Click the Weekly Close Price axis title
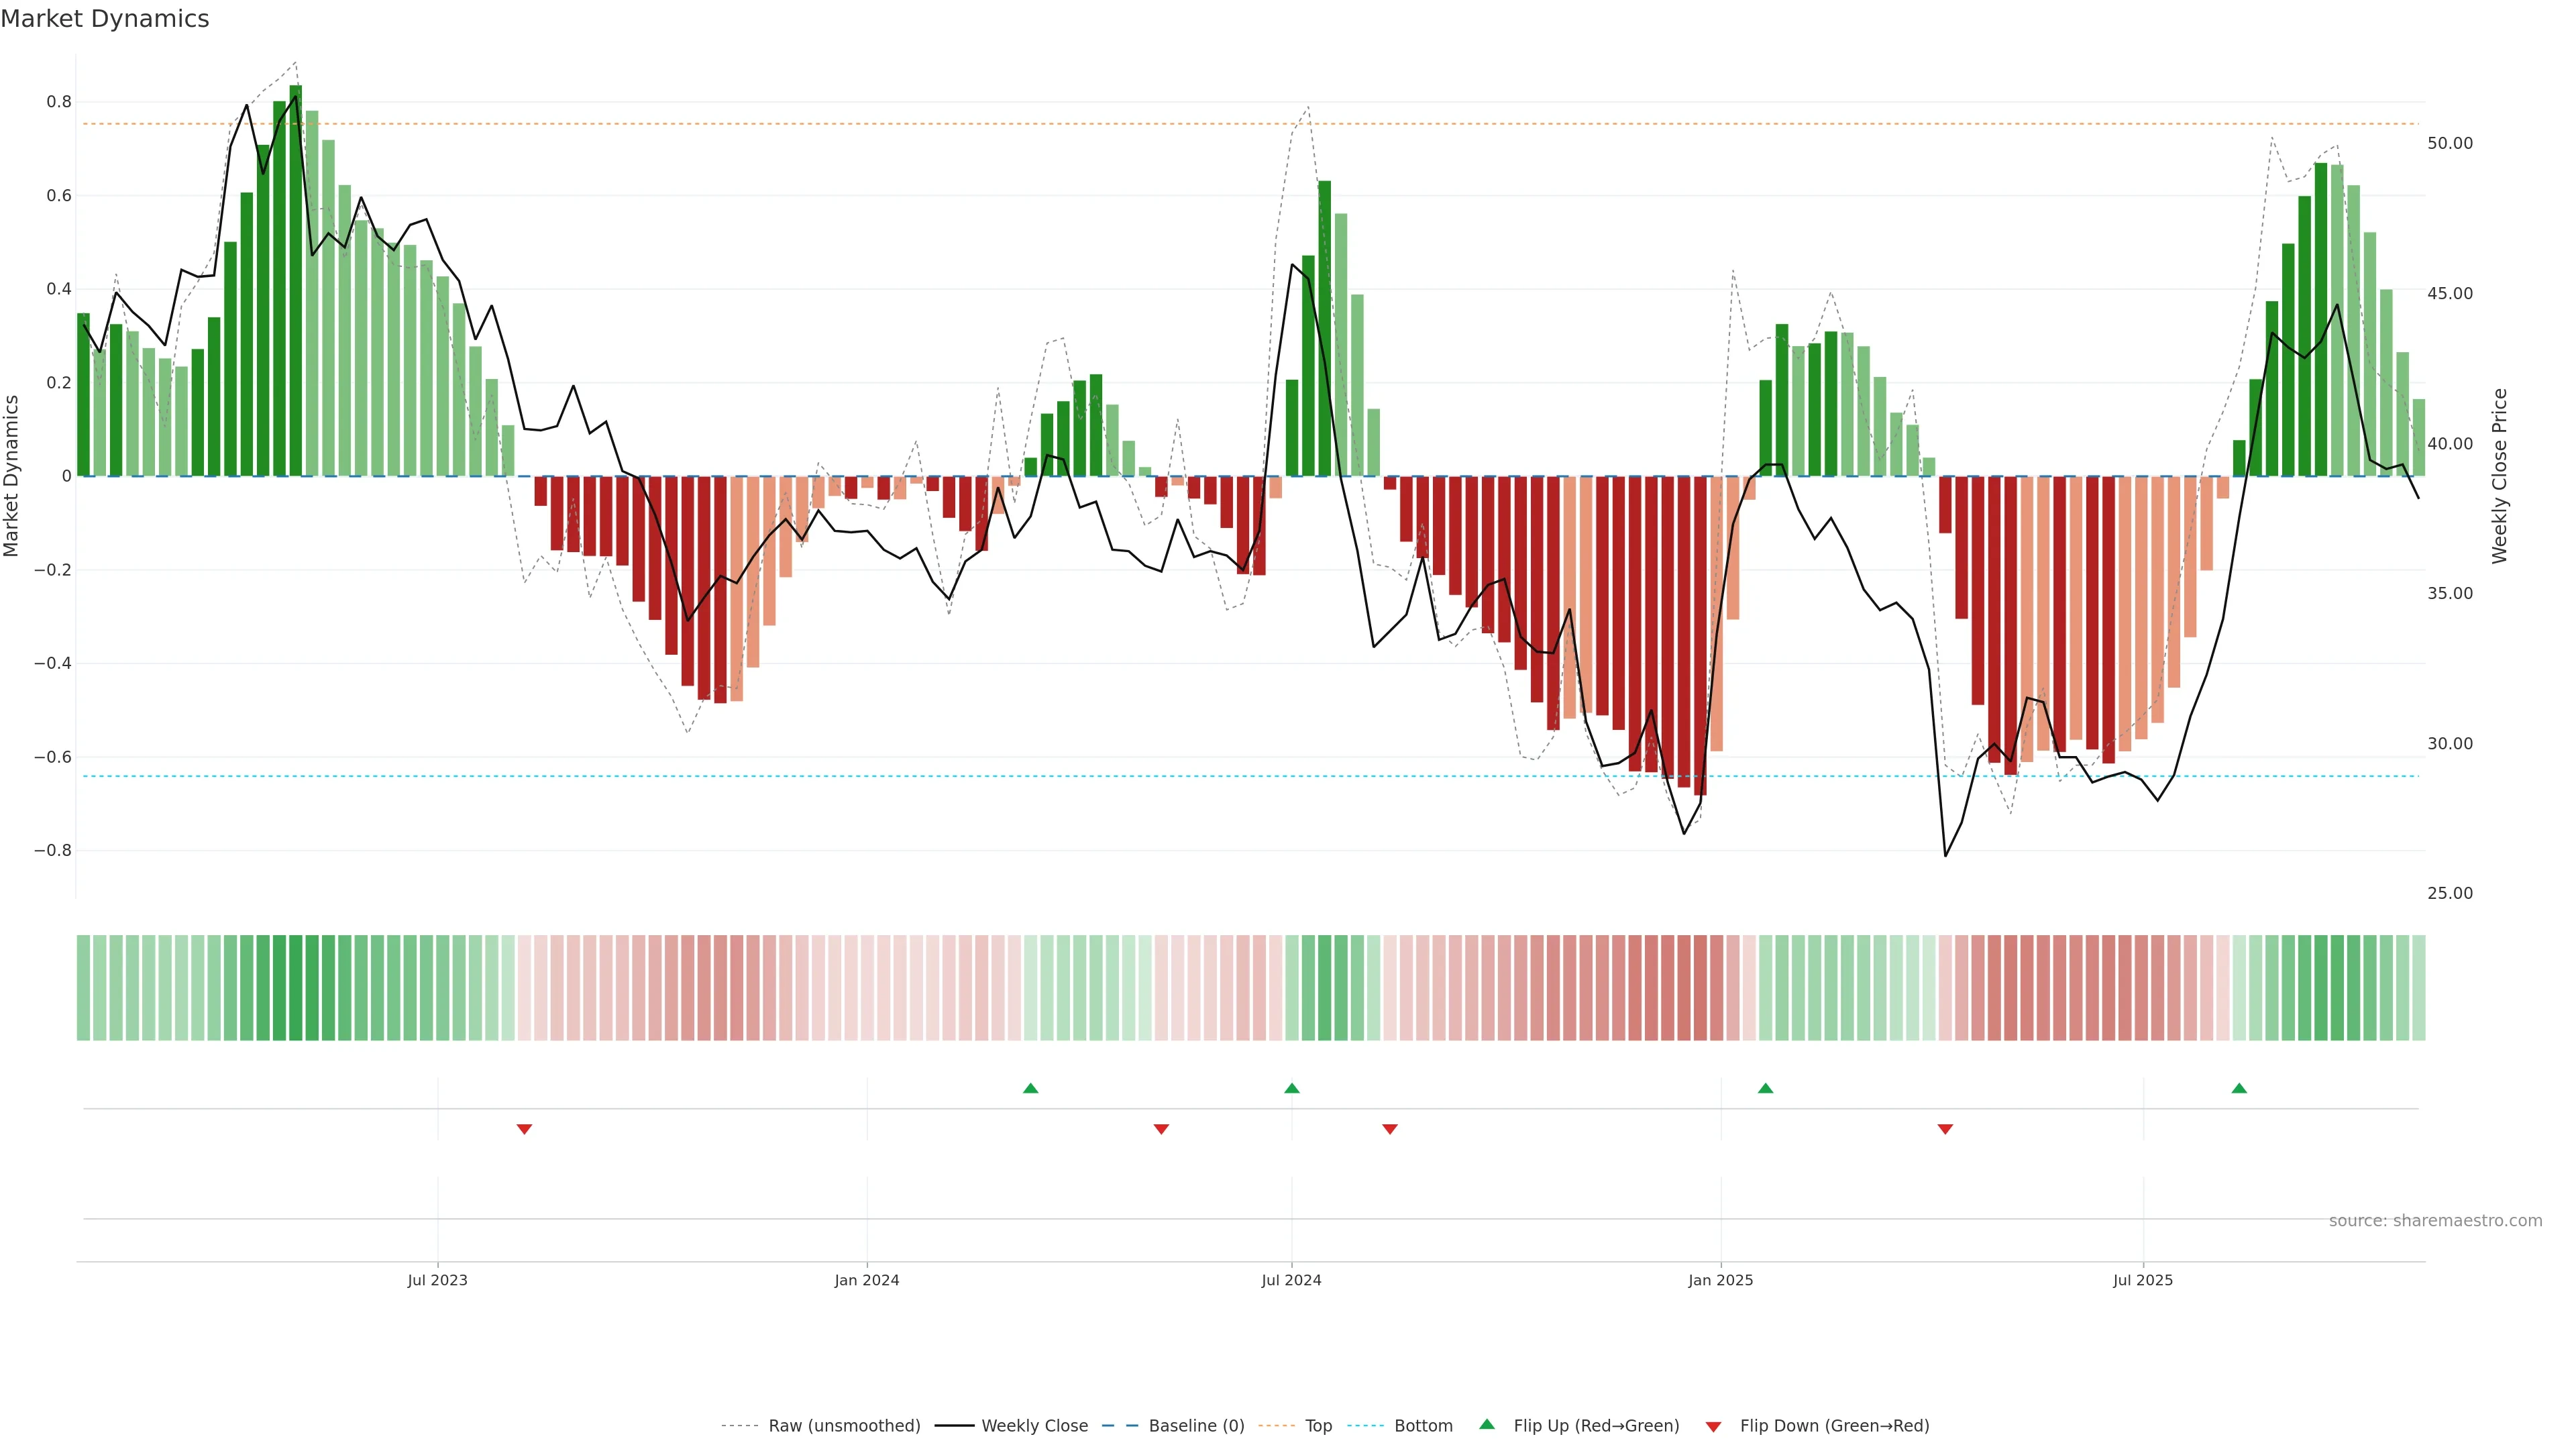 [2499, 476]
